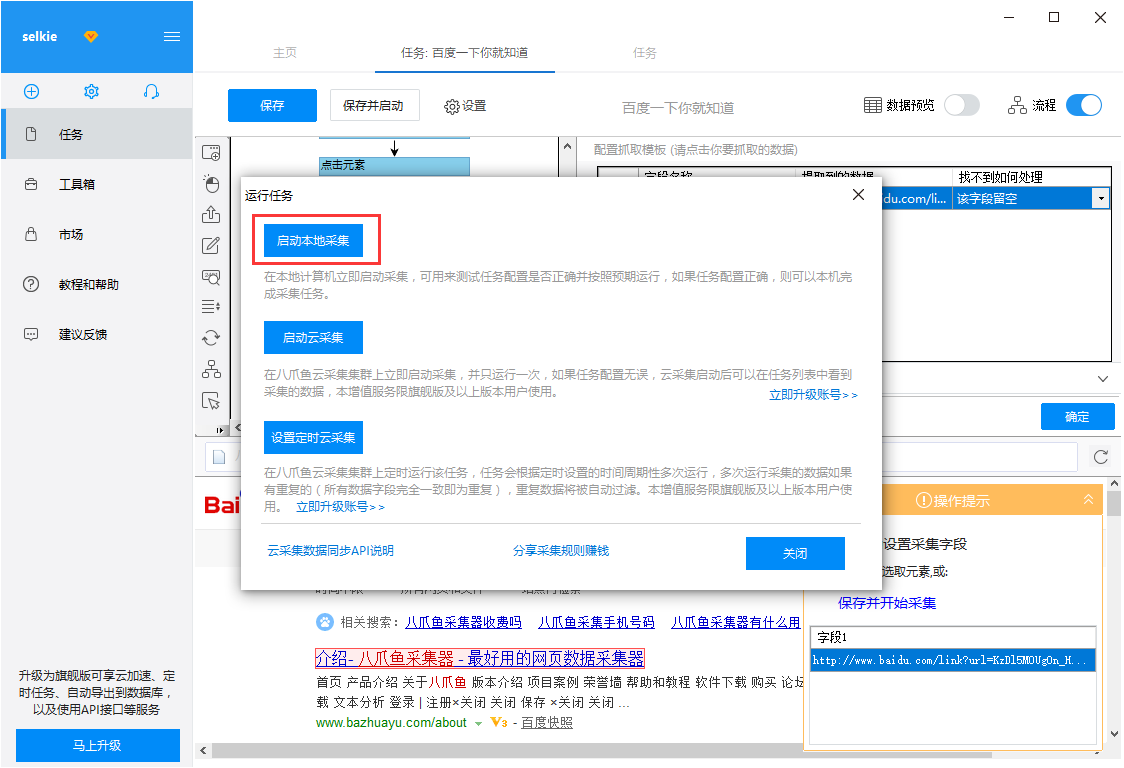Click the 关闭 button in dialog
The image size is (1124, 768).
coord(795,554)
